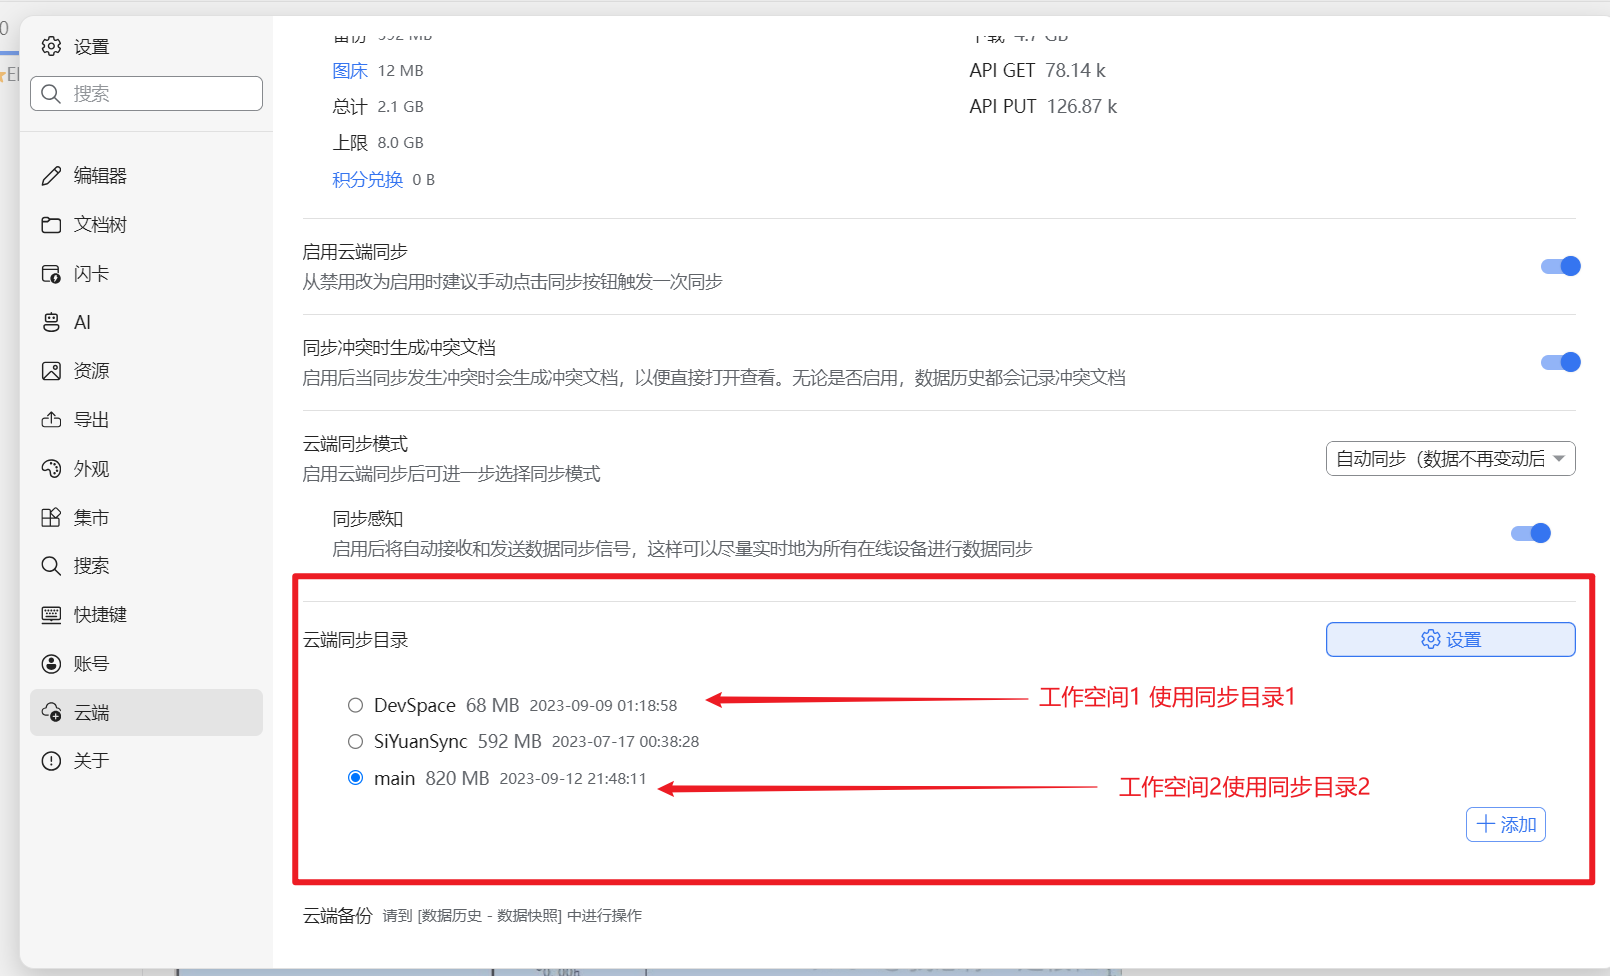Image resolution: width=1610 pixels, height=976 pixels.
Task: Click the main directory name
Action: (x=394, y=779)
